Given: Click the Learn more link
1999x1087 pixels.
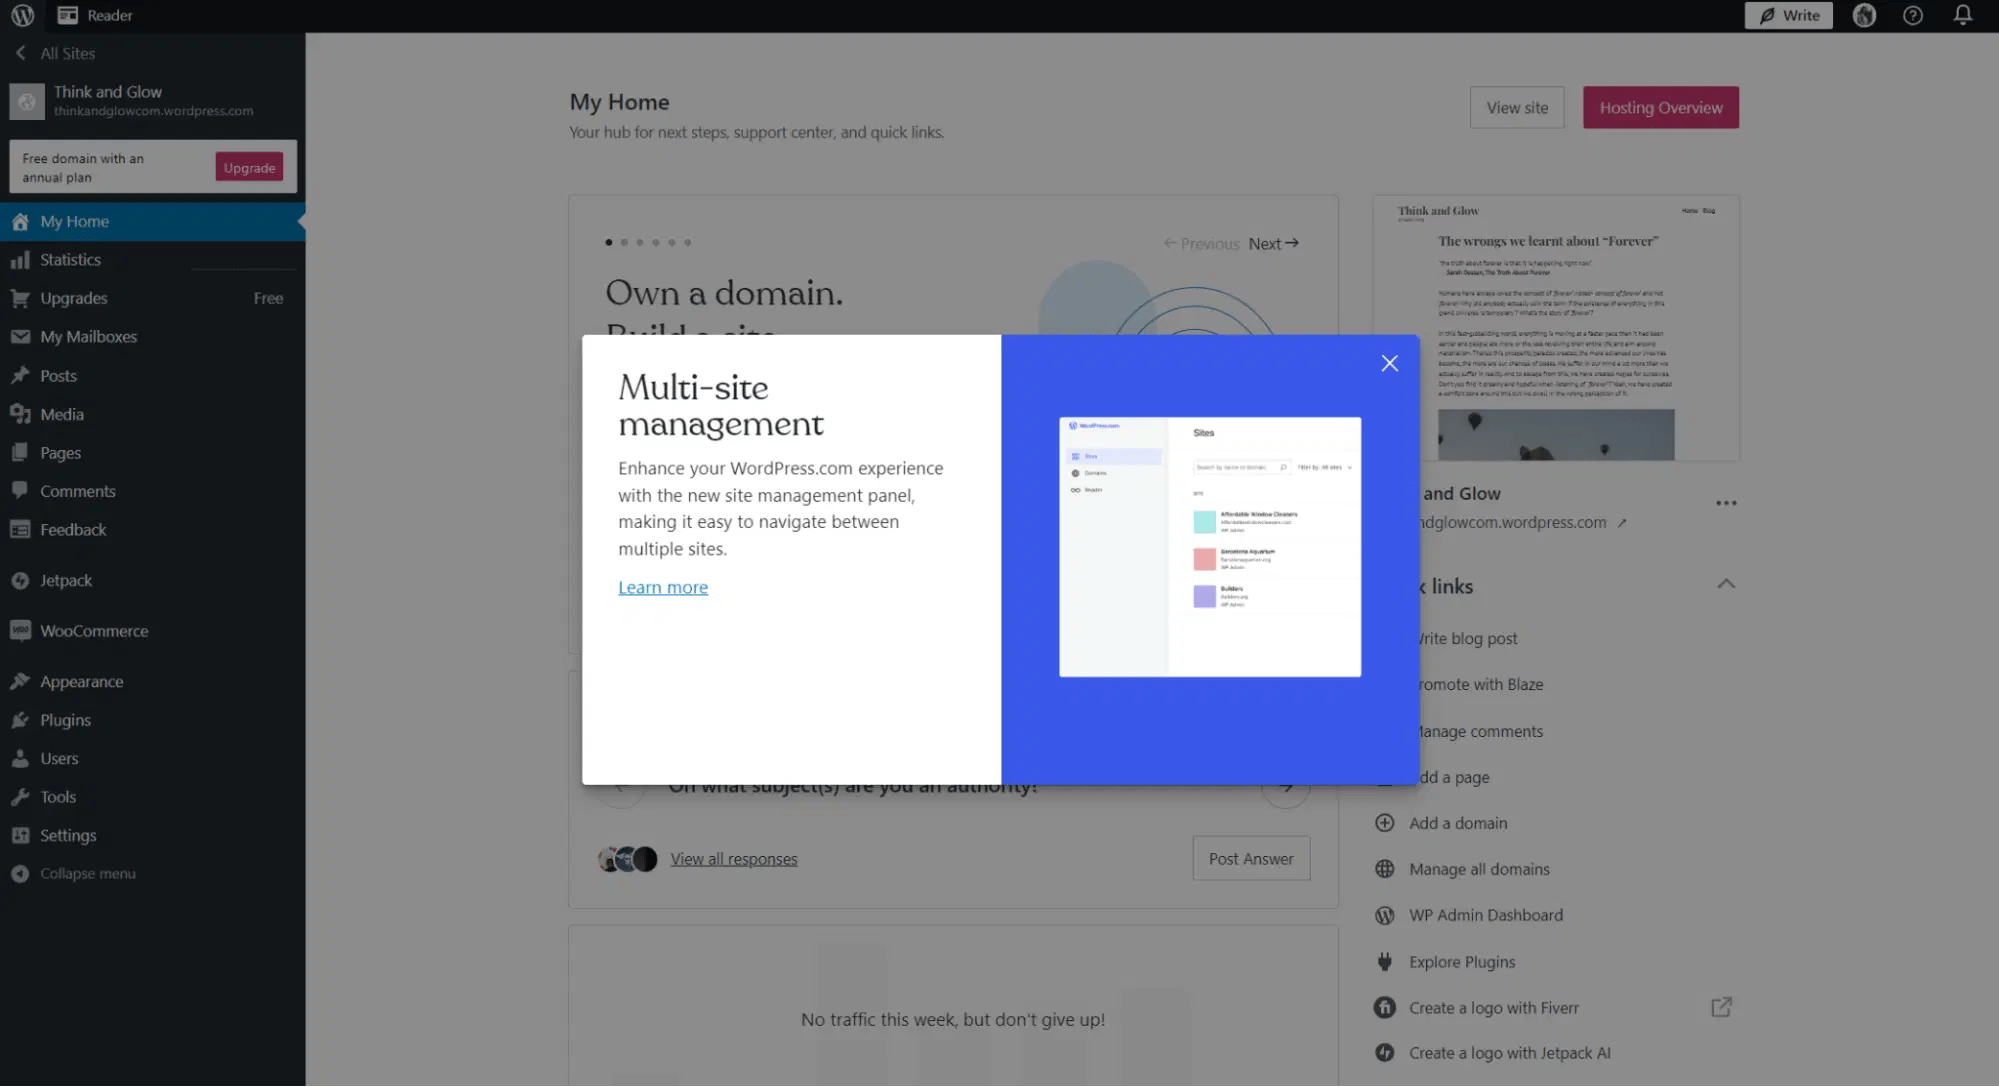Looking at the screenshot, I should click(x=662, y=587).
